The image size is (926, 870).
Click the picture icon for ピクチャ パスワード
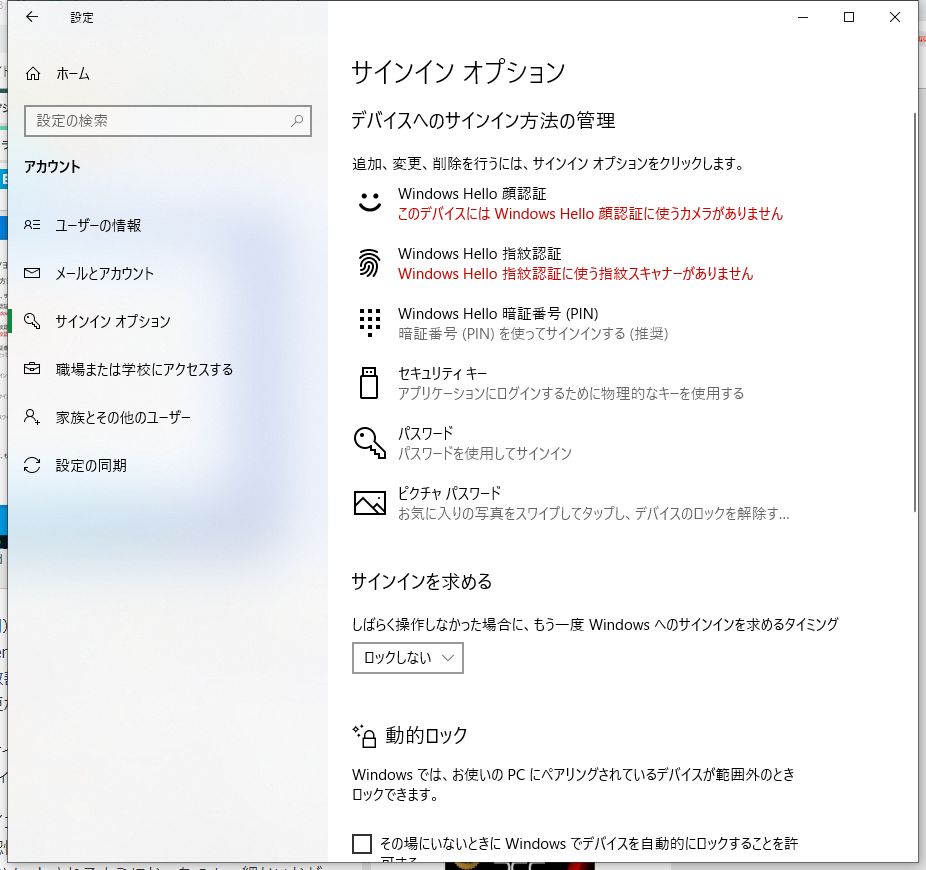(x=370, y=503)
